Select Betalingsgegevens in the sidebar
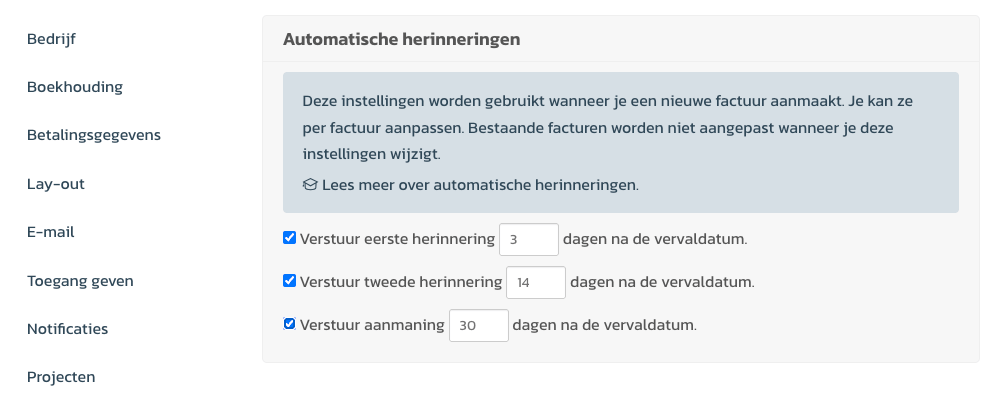Viewport: 990px width, 394px height. coord(93,135)
